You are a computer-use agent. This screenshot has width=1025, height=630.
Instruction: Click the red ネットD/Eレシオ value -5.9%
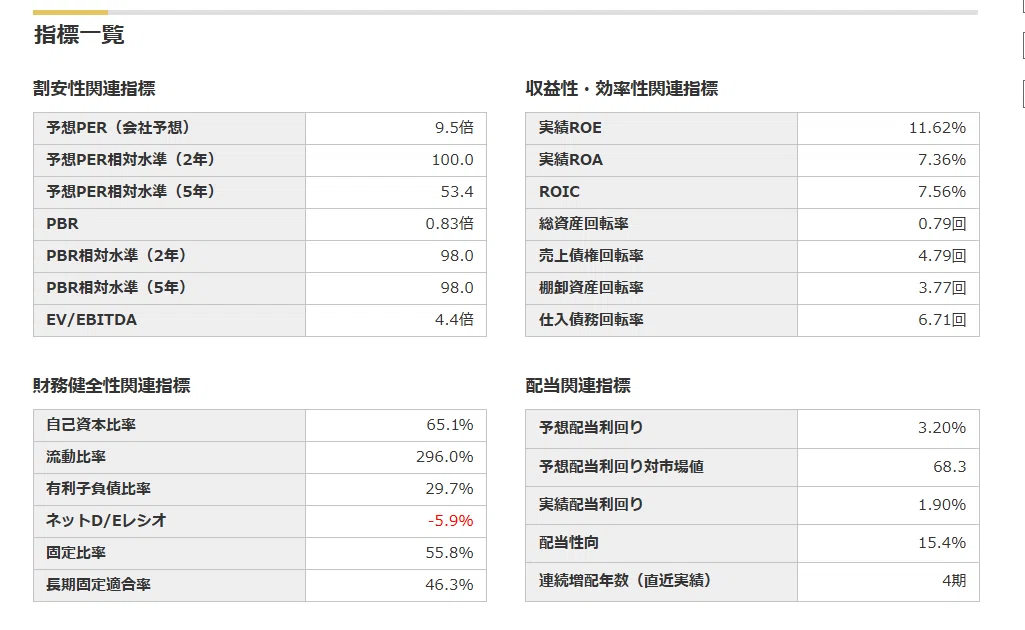click(x=450, y=521)
